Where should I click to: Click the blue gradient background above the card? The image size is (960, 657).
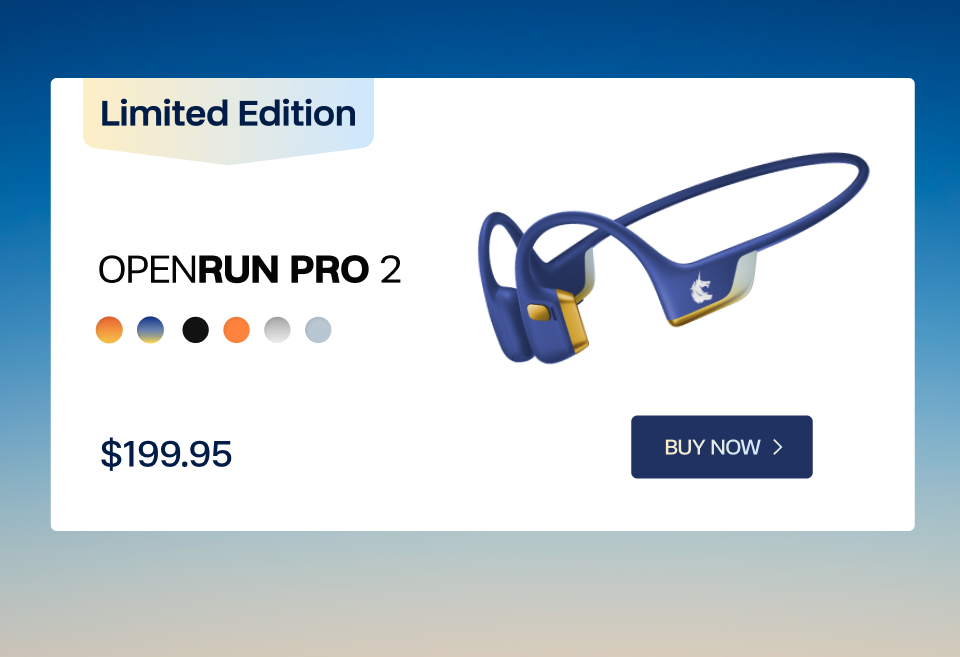[480, 37]
